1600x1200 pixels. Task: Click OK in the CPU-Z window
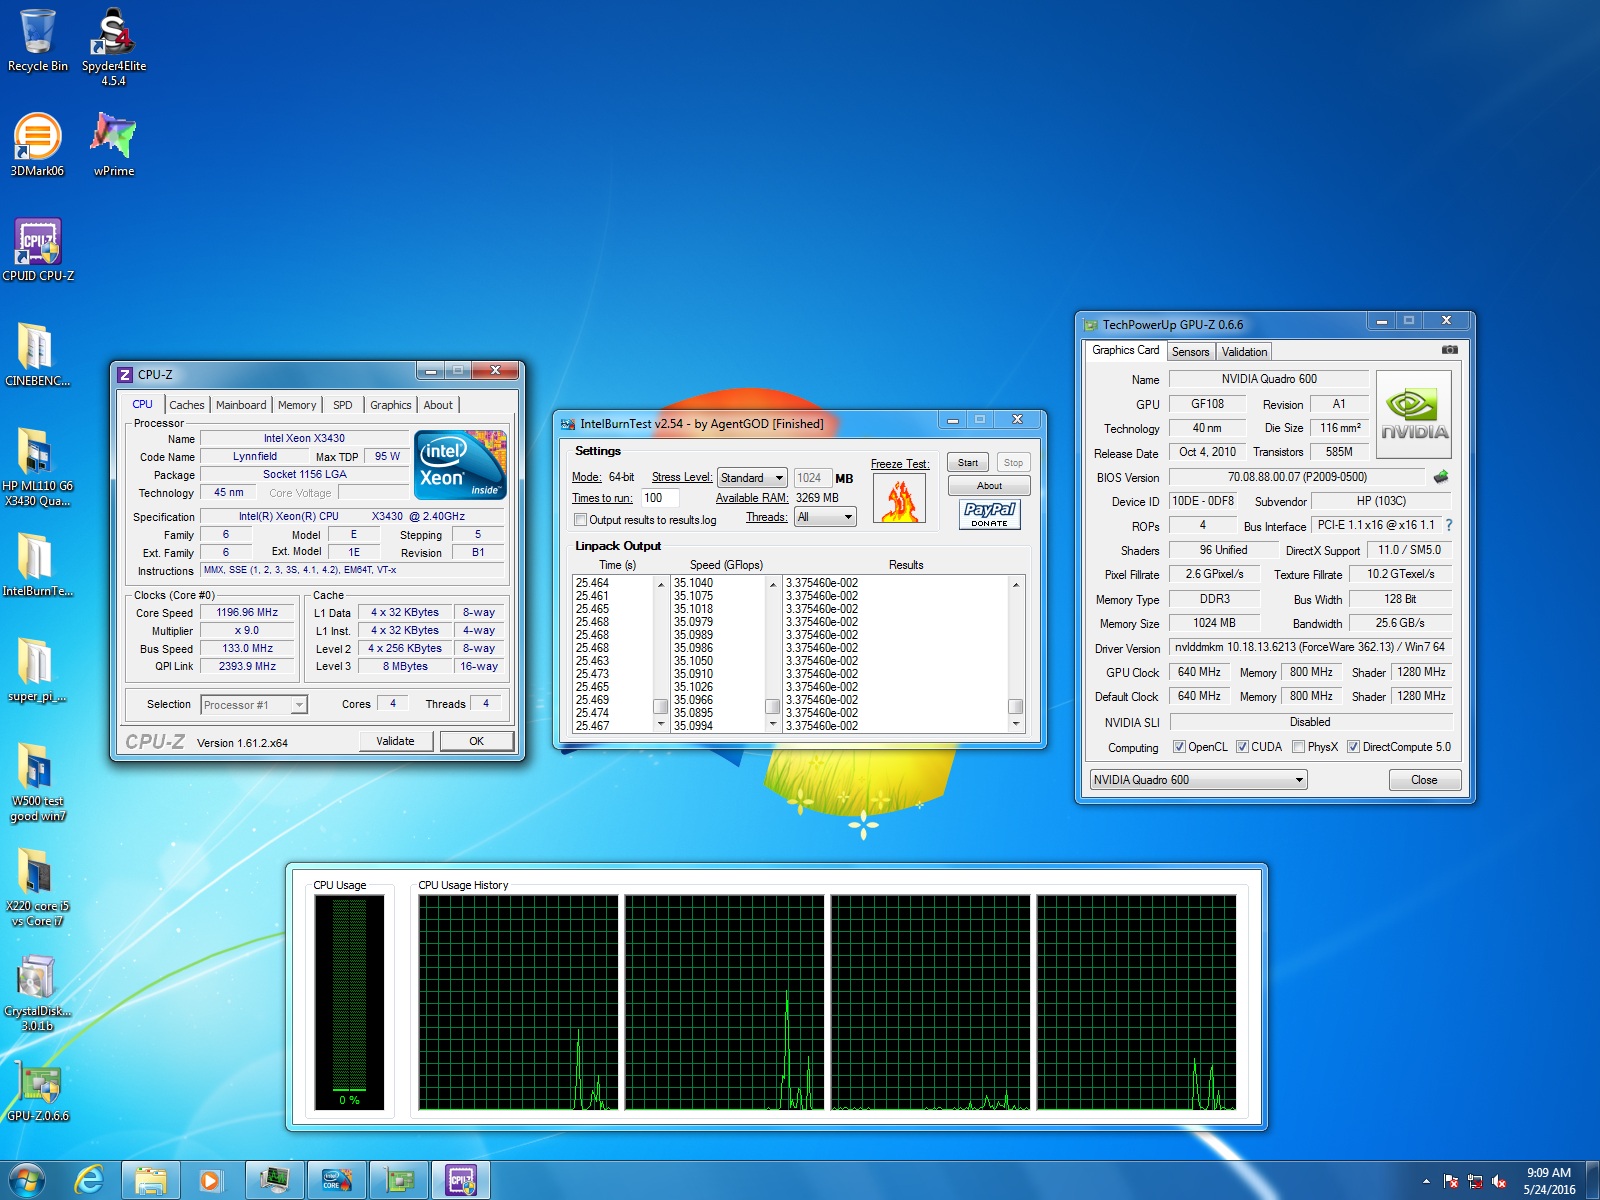click(477, 741)
